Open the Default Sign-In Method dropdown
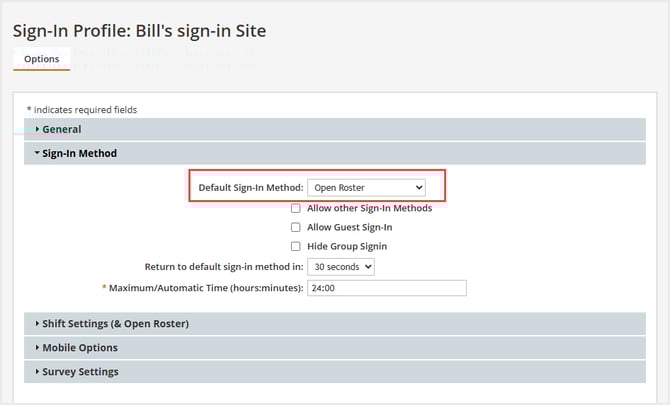 (366, 187)
